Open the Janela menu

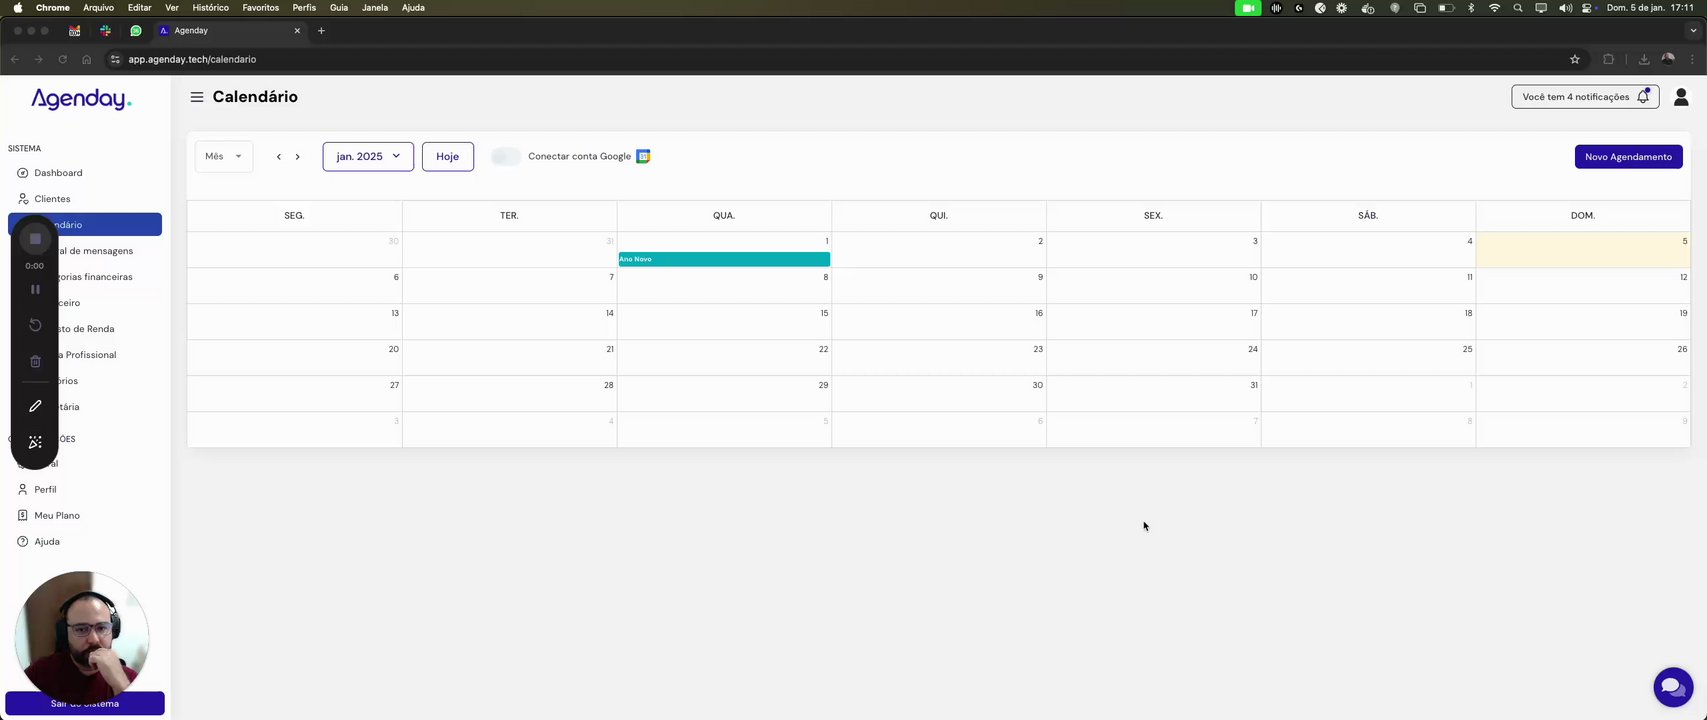(x=375, y=8)
